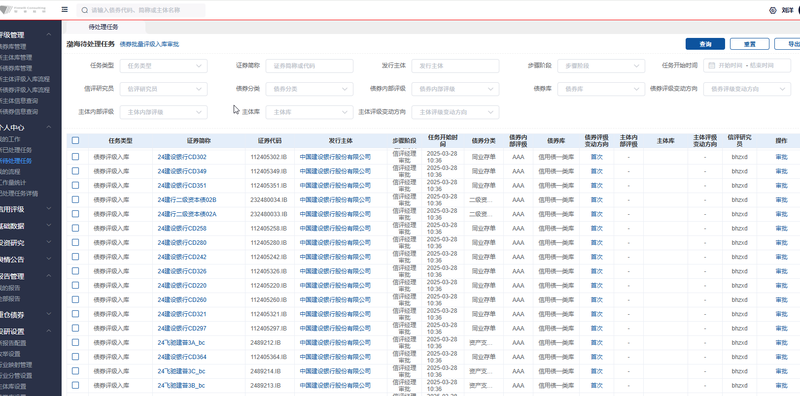Open the 债券评级变动方向 dropdown

pos(747,89)
